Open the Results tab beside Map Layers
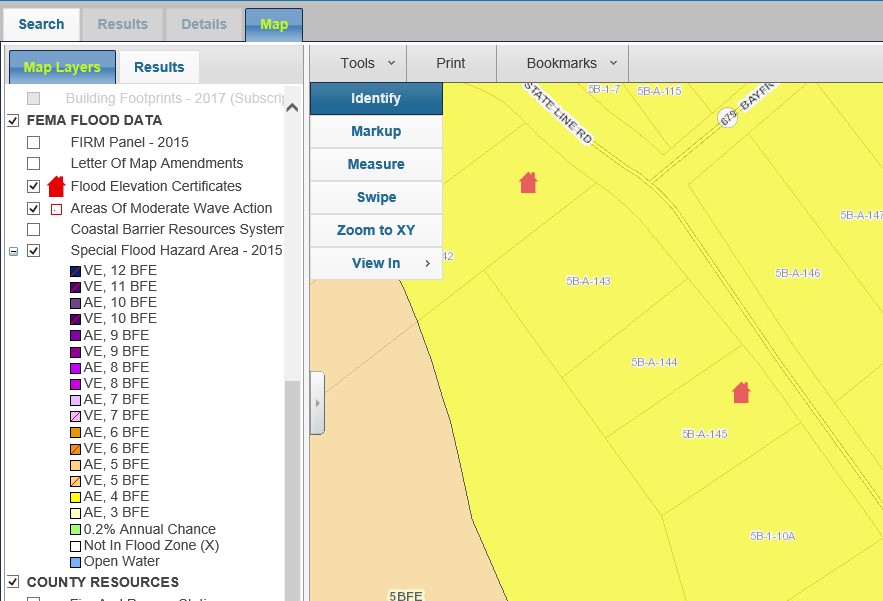Screen dimensions: 883x601 (159, 67)
